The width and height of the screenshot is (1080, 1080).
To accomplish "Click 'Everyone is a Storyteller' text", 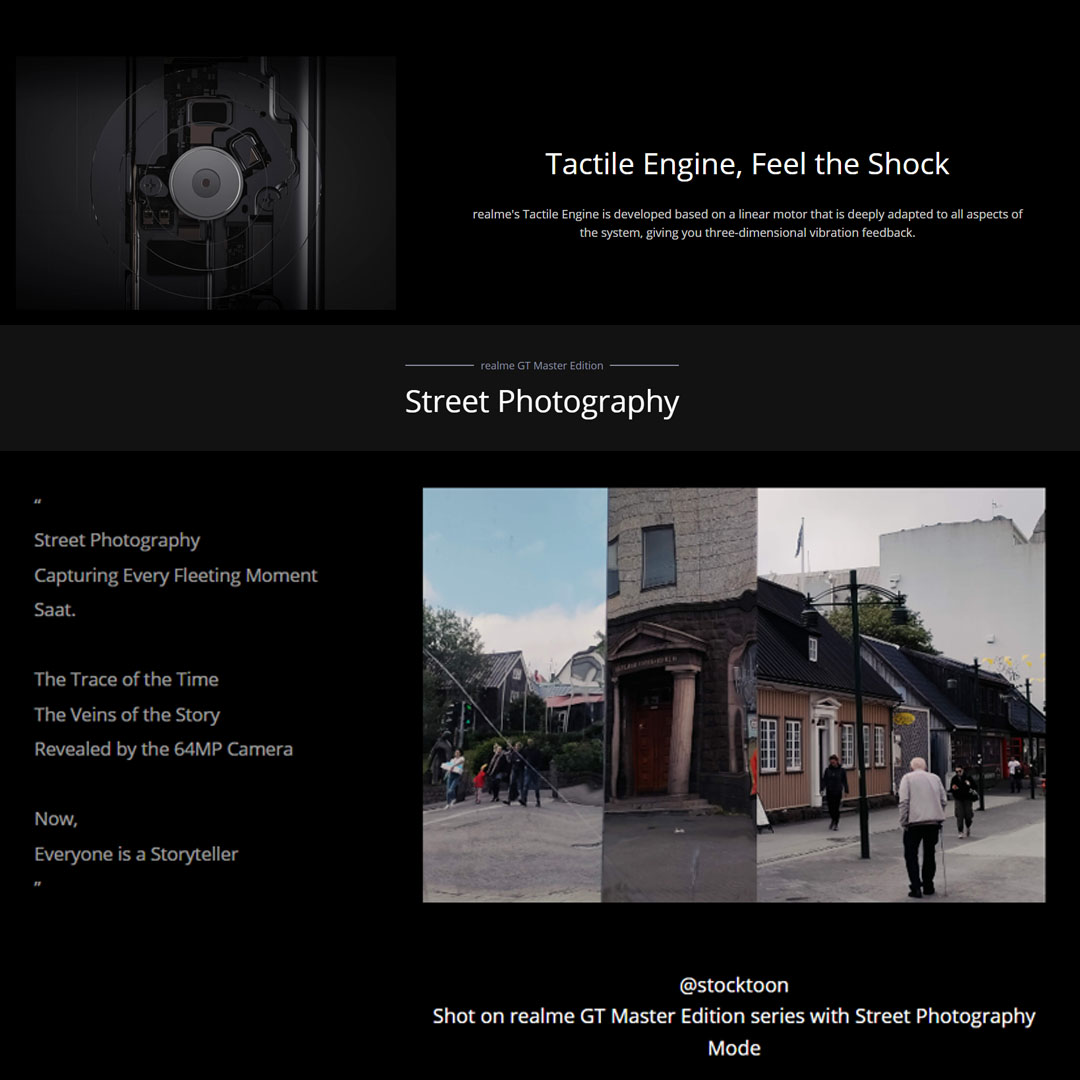I will pyautogui.click(x=136, y=854).
